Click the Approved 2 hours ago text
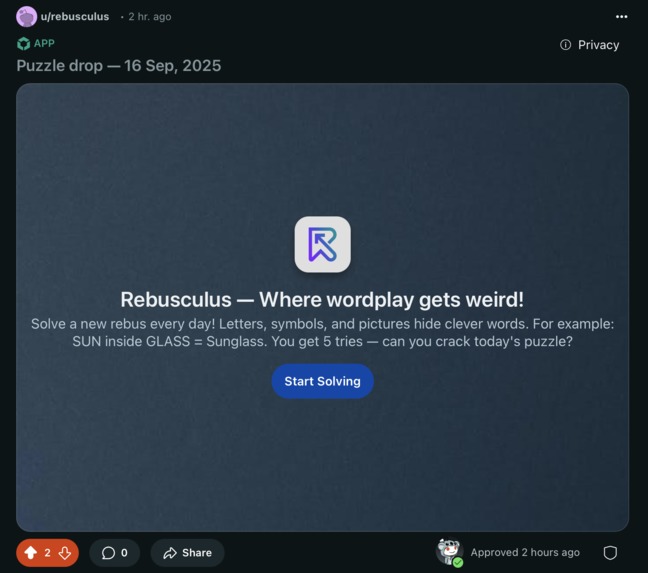The image size is (648, 573). (525, 552)
